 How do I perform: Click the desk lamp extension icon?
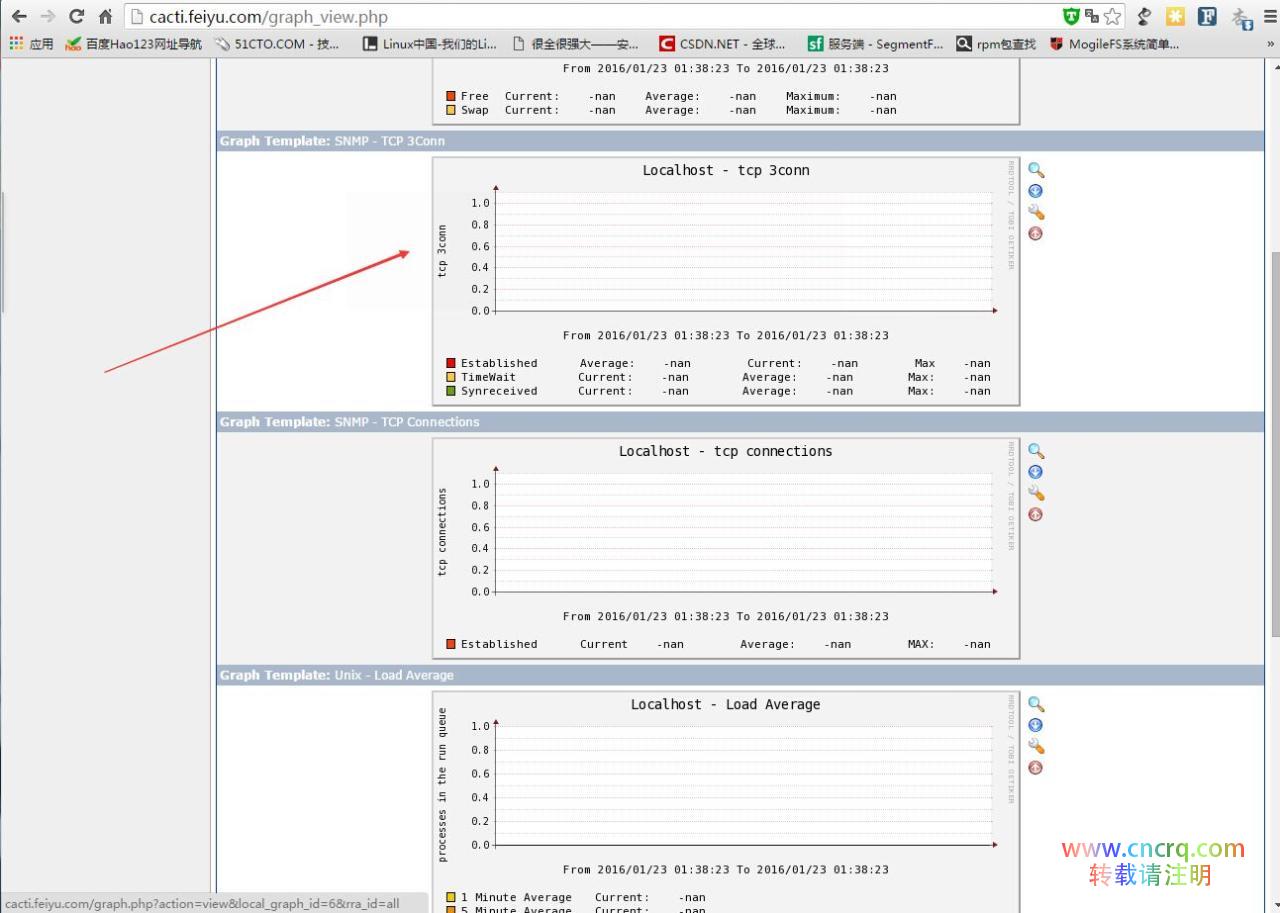[x=1145, y=16]
